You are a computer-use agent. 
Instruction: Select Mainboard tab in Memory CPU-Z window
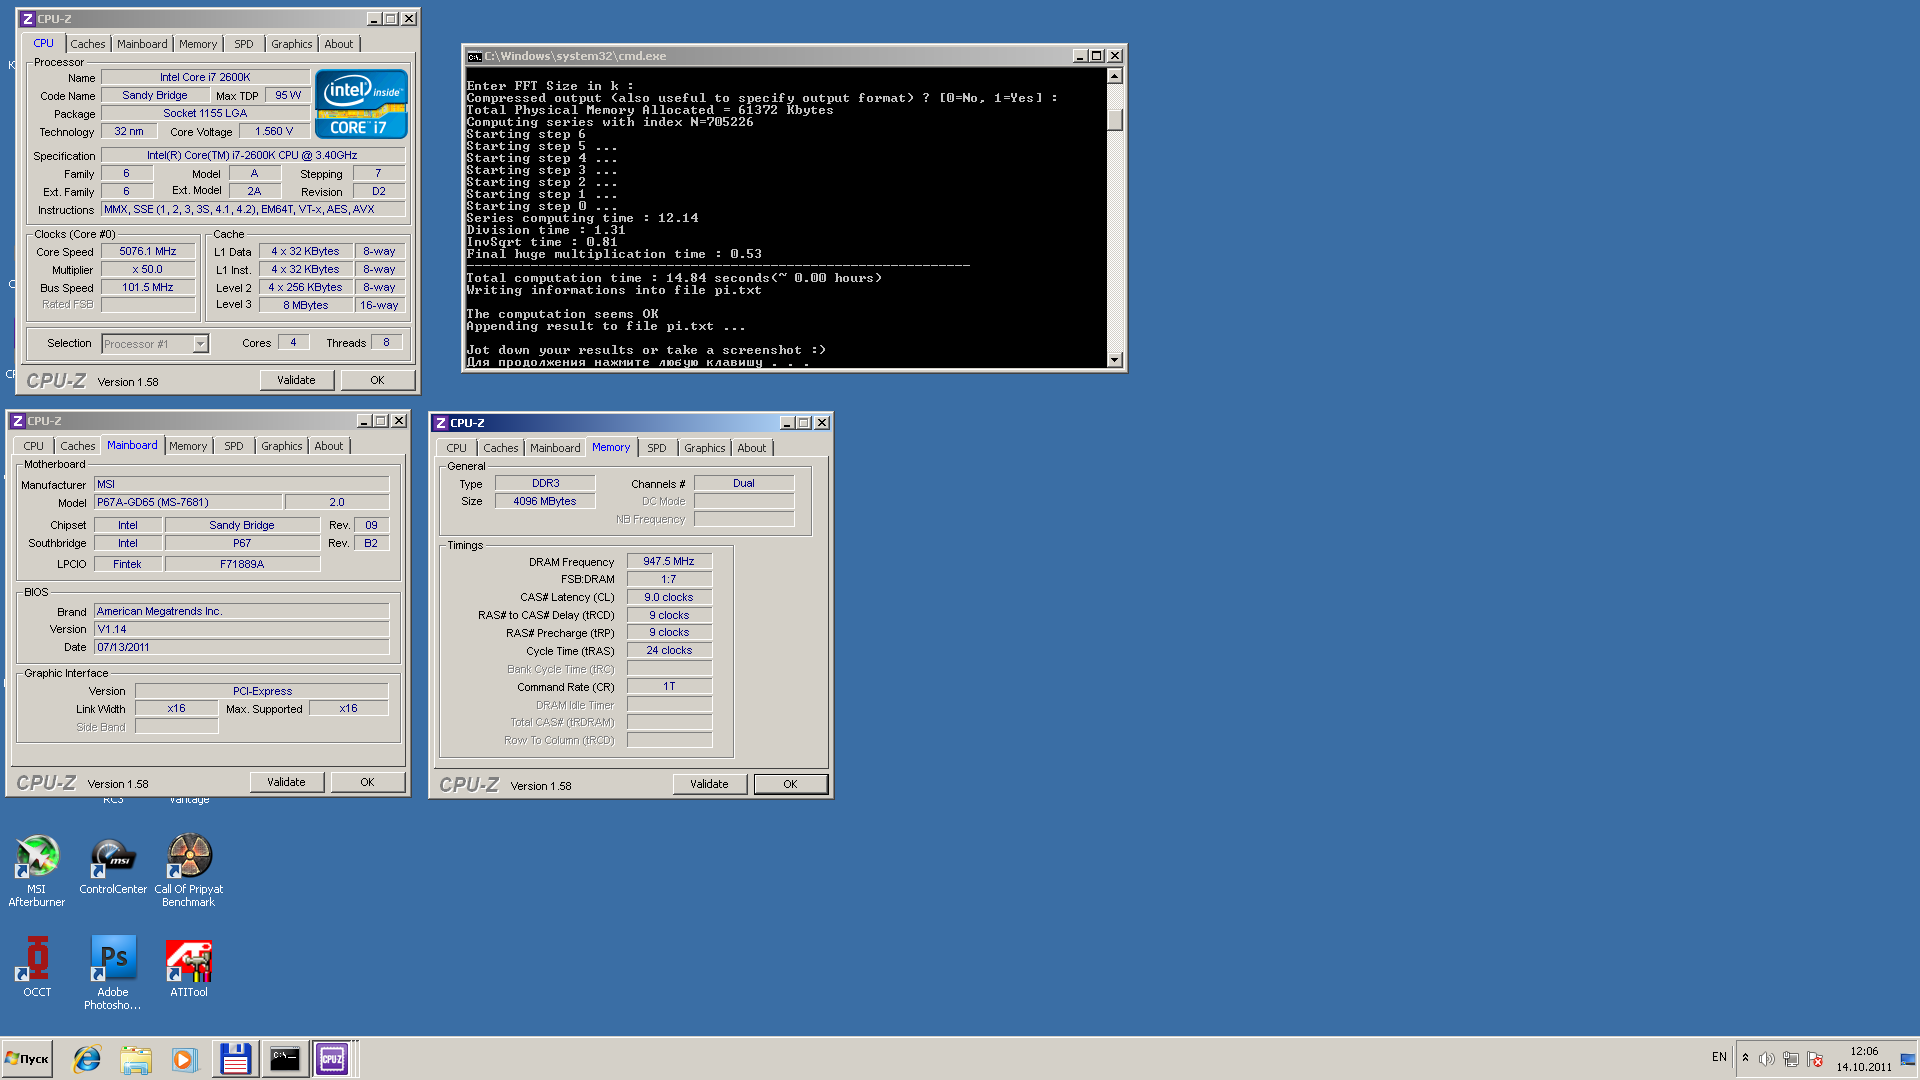[555, 448]
